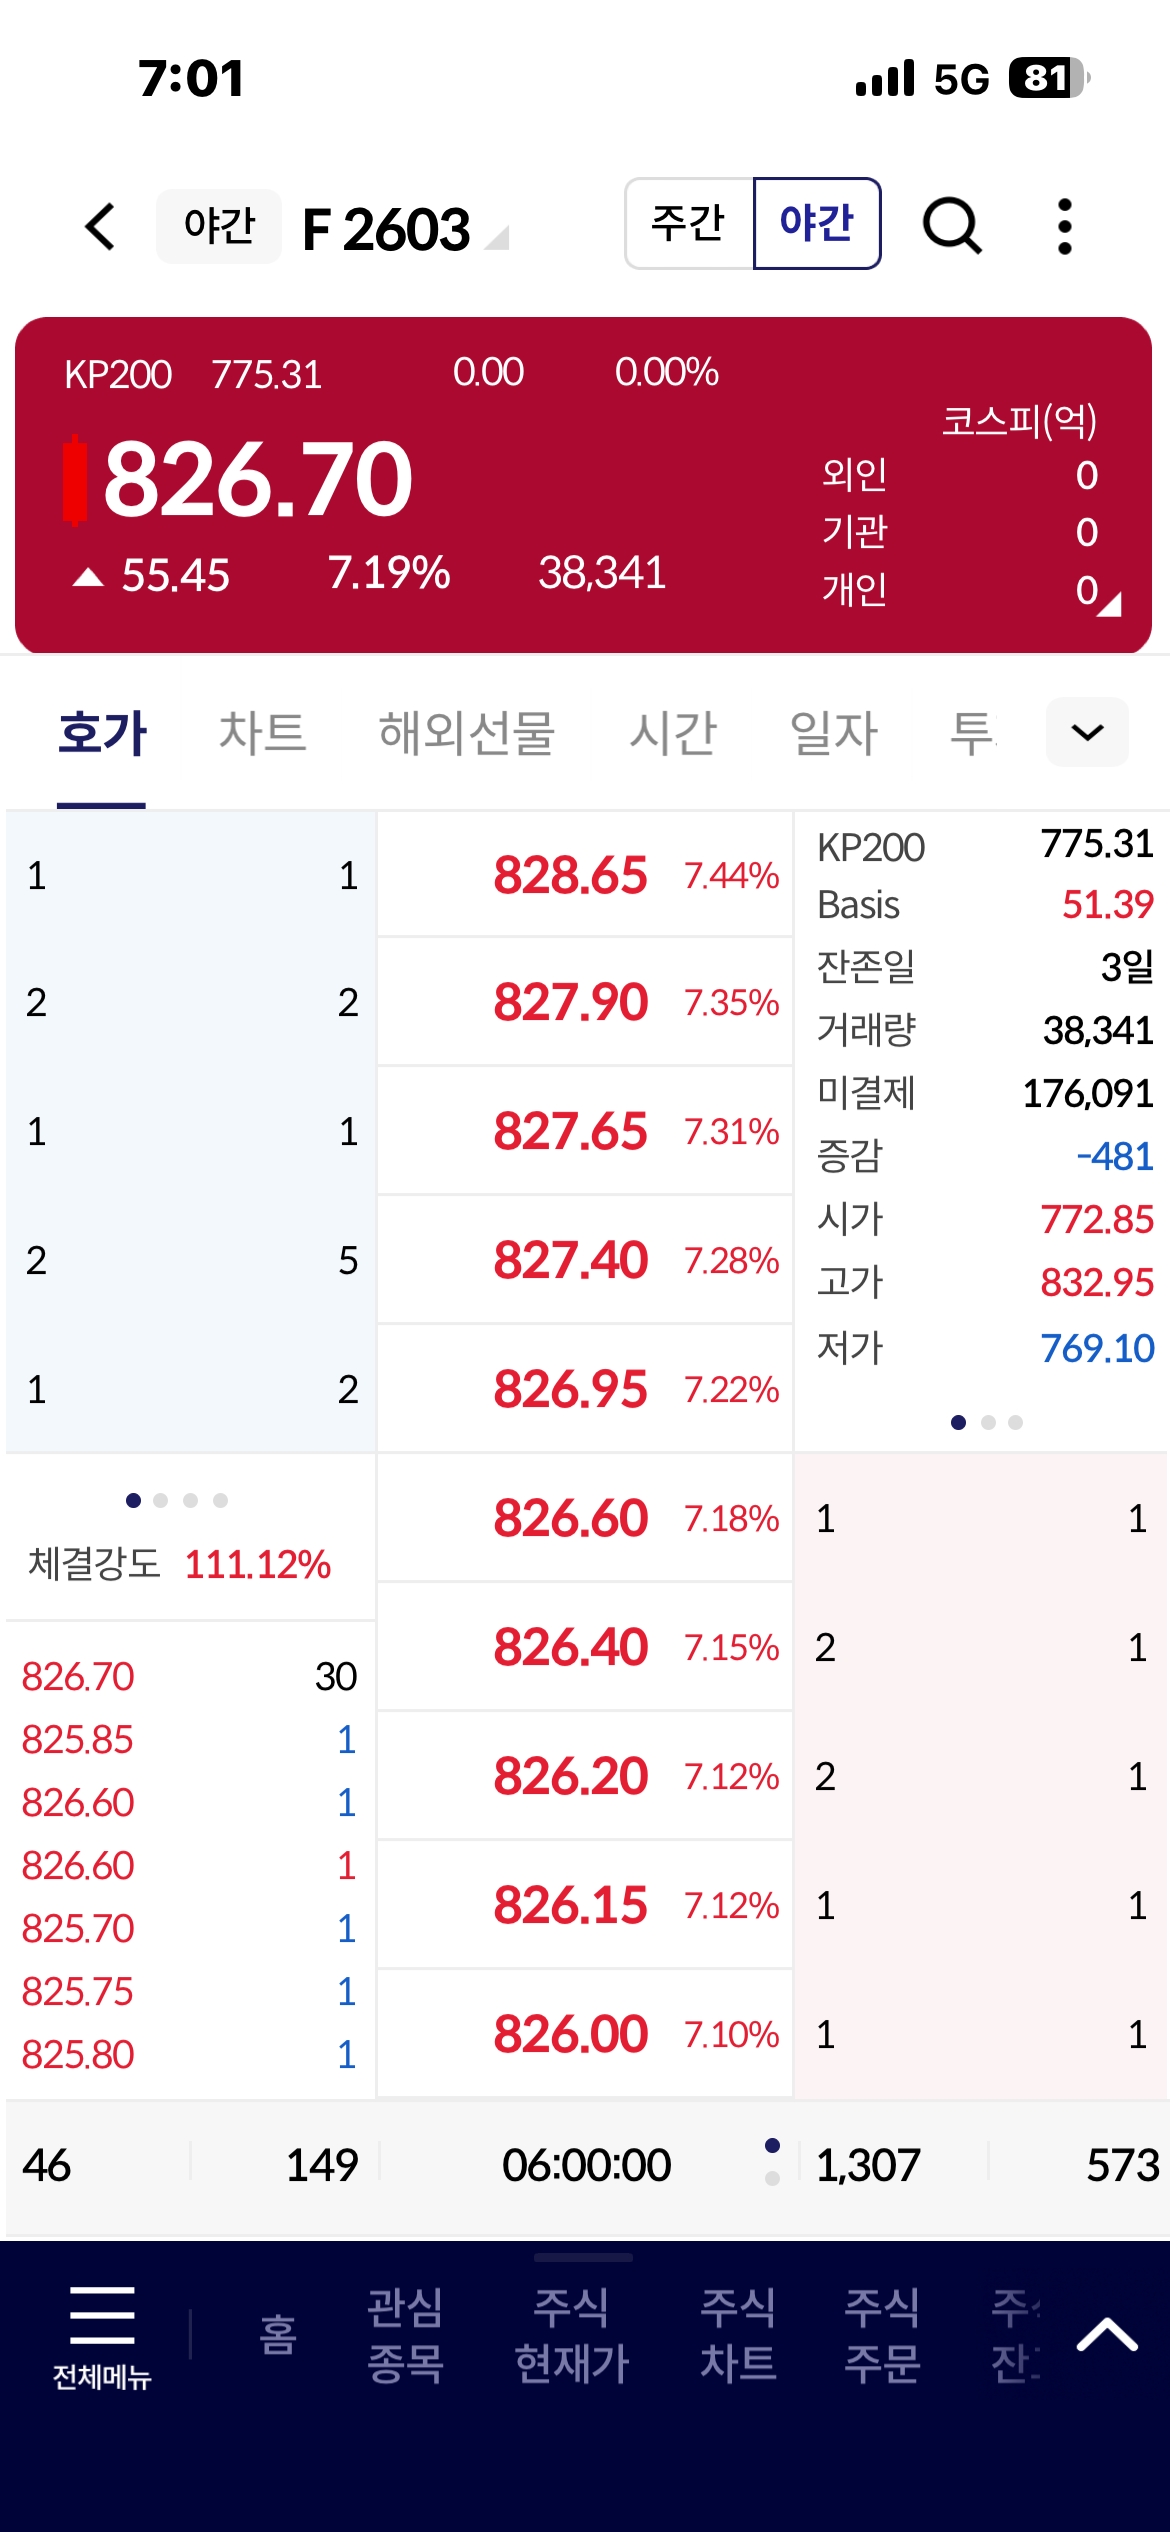Tap the vertical page dots beside 06:00:00
Image resolution: width=1170 pixels, height=2532 pixels.
pyautogui.click(x=772, y=2162)
